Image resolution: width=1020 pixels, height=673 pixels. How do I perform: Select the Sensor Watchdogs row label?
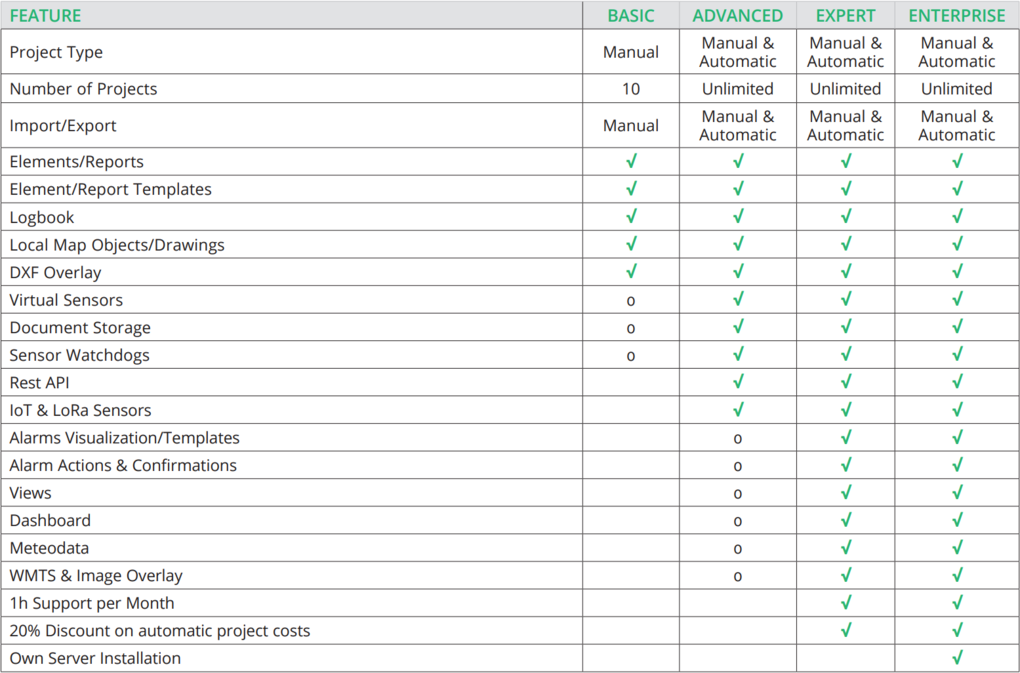click(x=79, y=355)
